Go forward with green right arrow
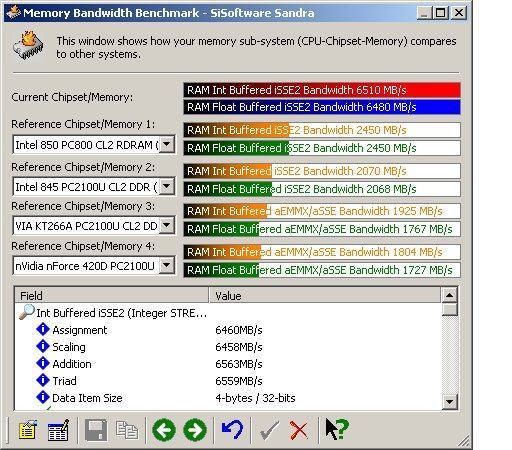This screenshot has height=450, width=512. point(195,430)
